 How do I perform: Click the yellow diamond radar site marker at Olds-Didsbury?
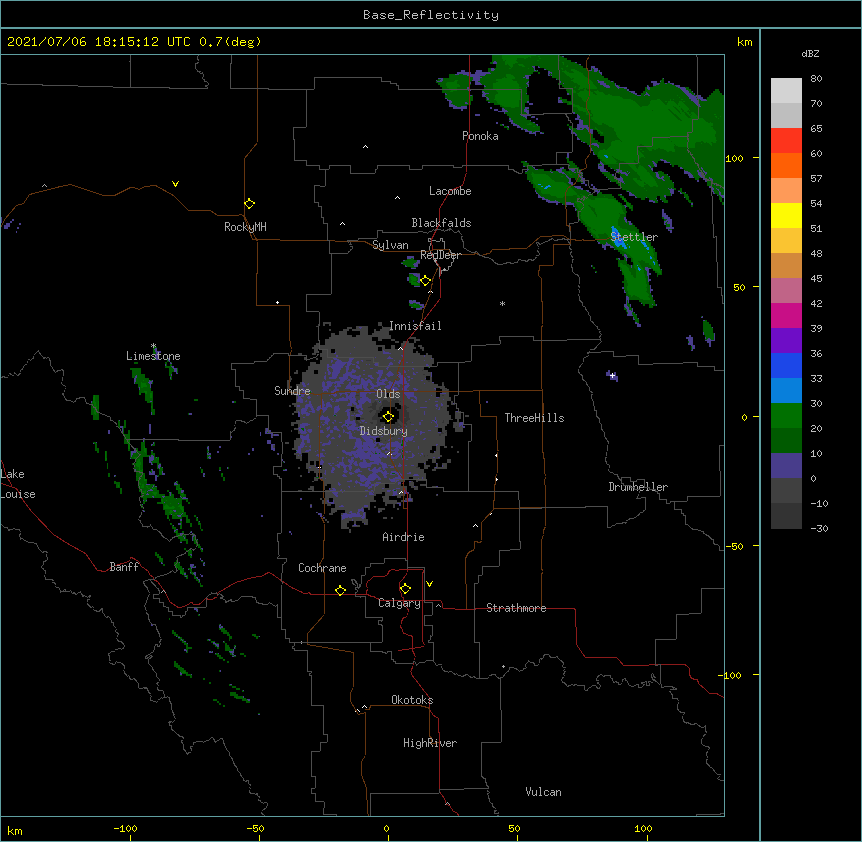click(x=388, y=417)
